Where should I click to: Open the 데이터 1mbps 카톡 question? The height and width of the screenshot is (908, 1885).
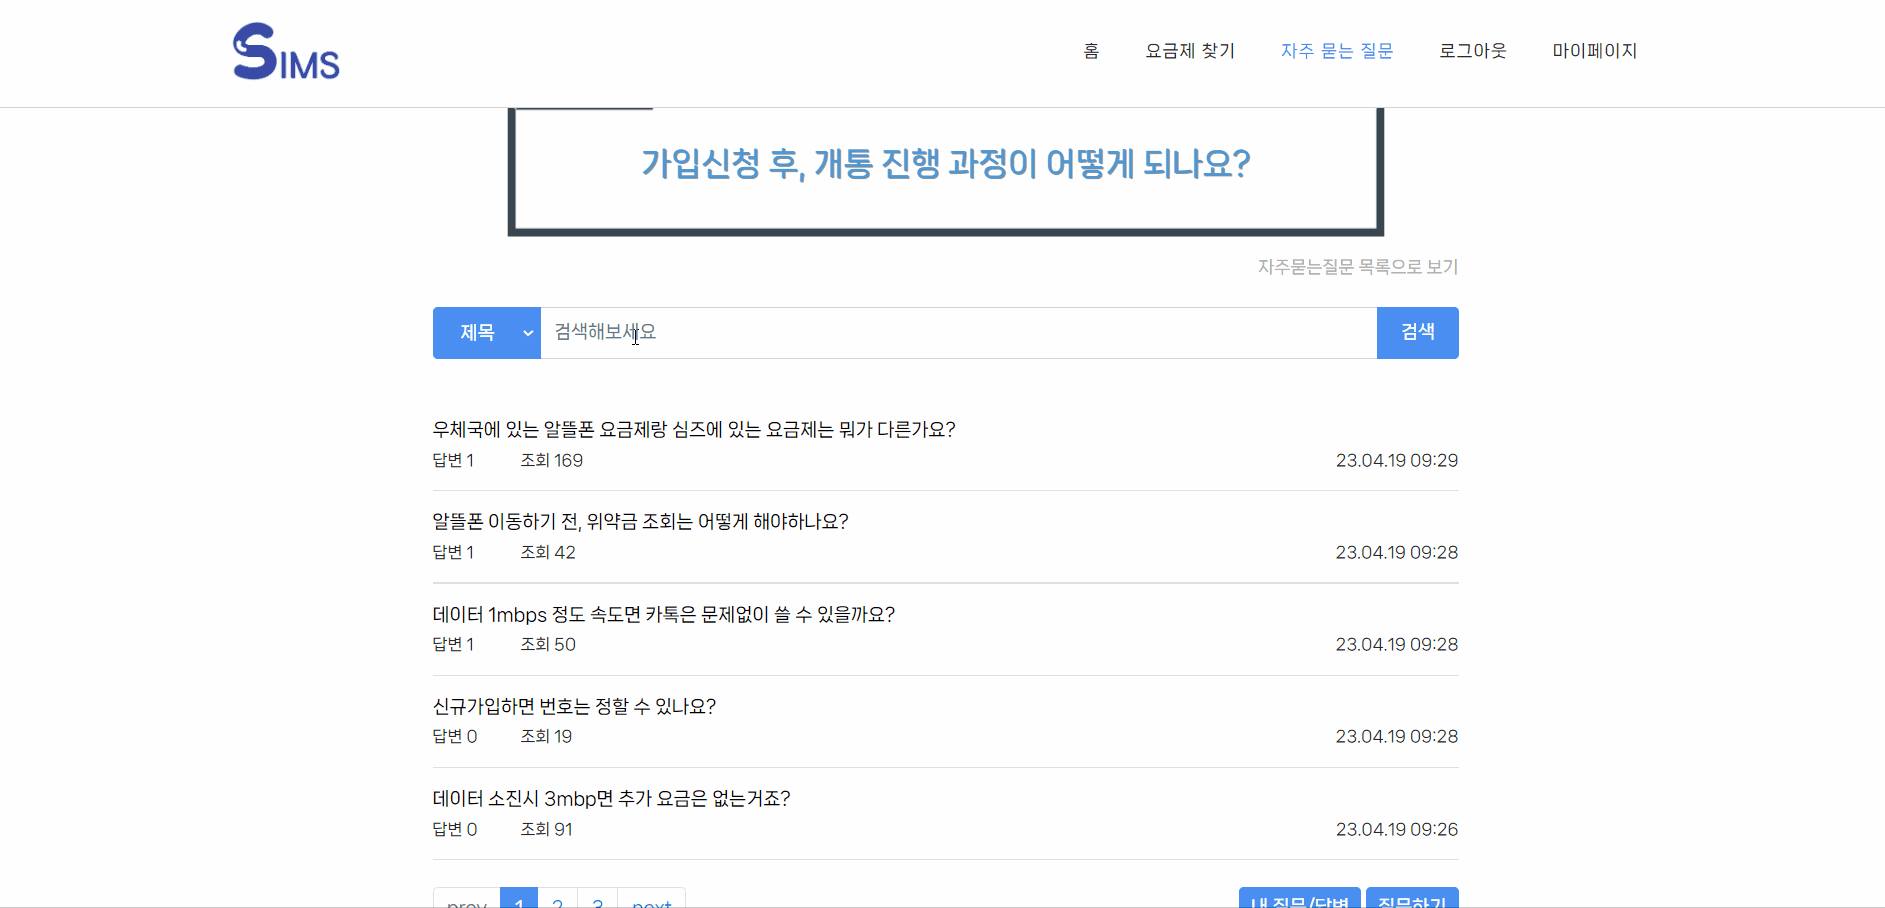click(663, 614)
